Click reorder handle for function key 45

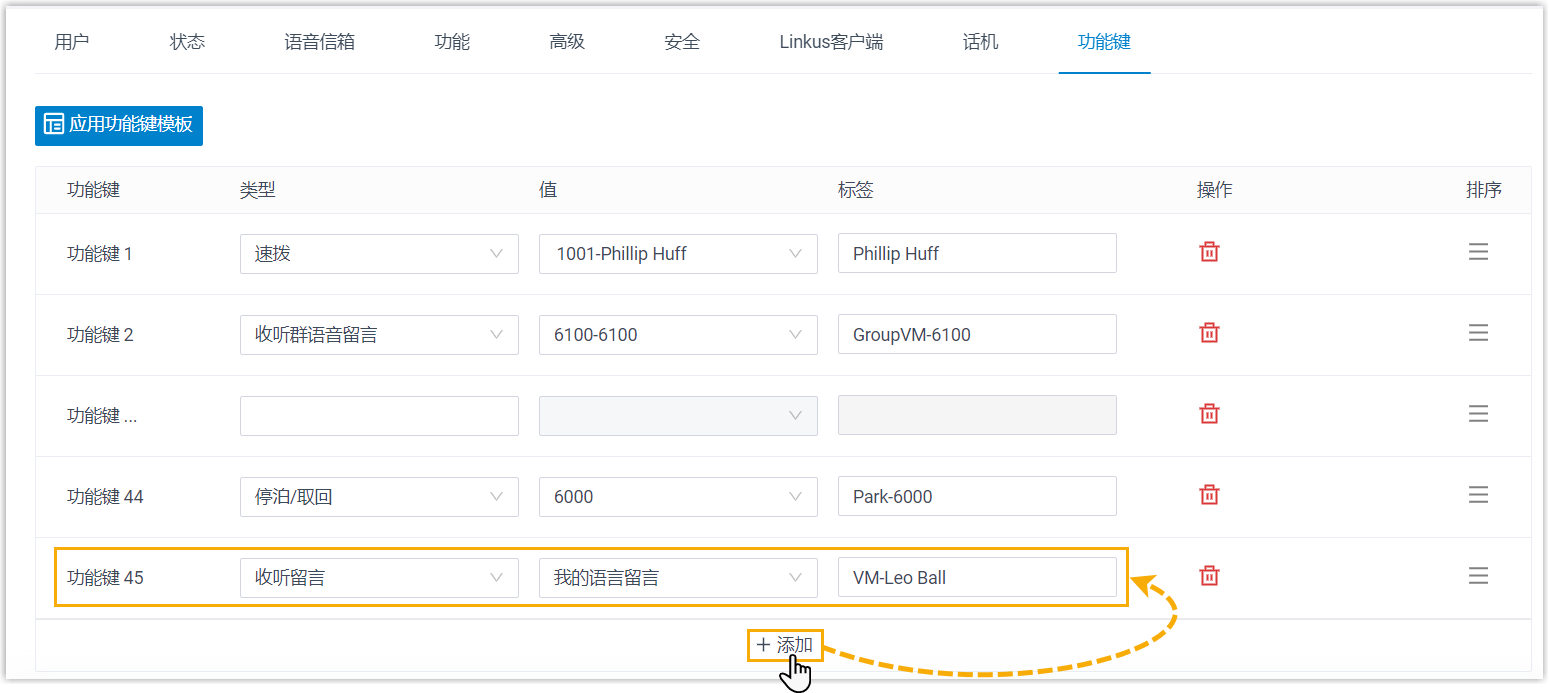[1478, 576]
